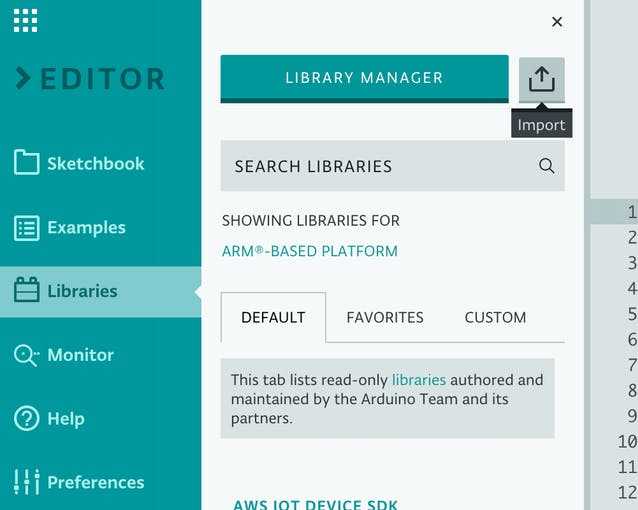Click the Import library upload icon
The width and height of the screenshot is (638, 510).
point(541,79)
